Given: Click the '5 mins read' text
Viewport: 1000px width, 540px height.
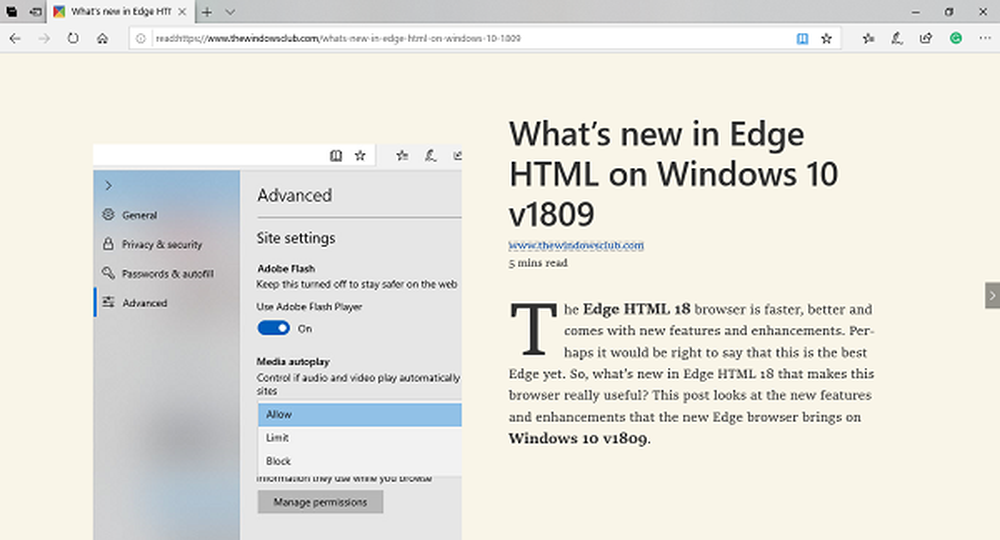Looking at the screenshot, I should click(538, 263).
